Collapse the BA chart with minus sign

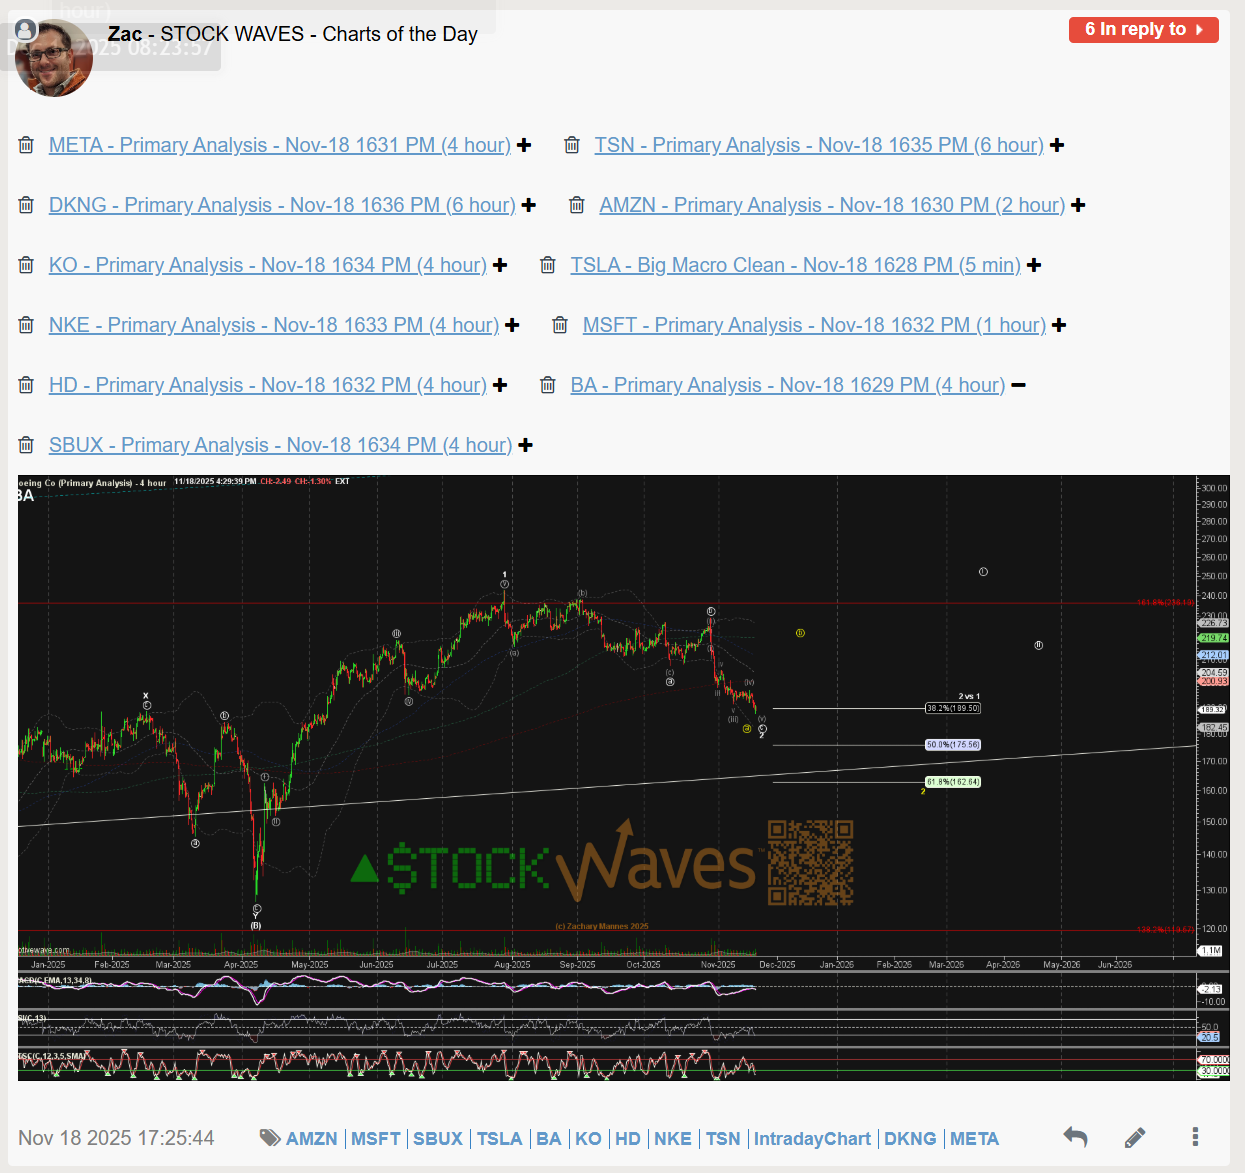point(1018,385)
